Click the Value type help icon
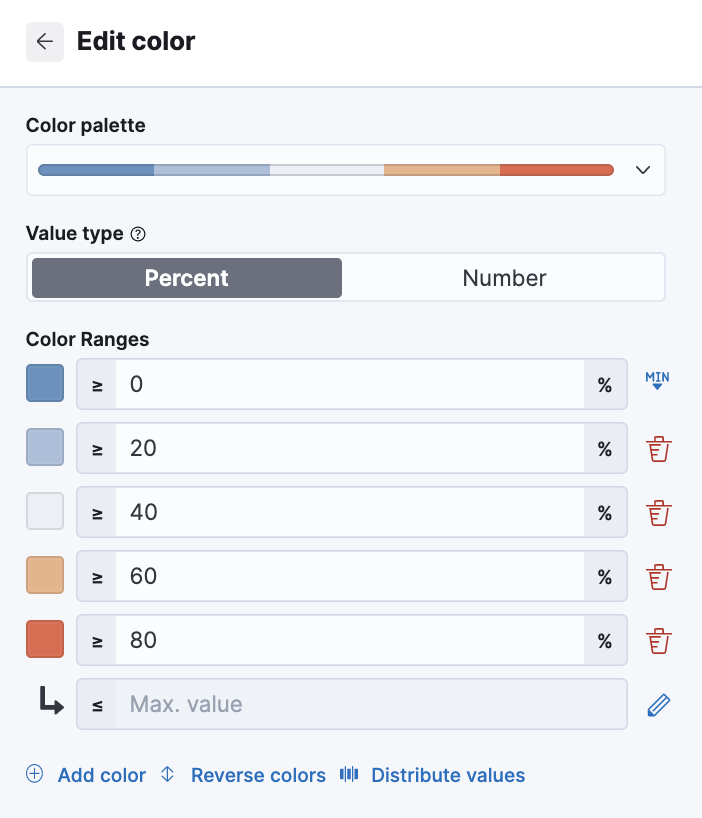Viewport: 702px width, 818px height. tap(139, 234)
